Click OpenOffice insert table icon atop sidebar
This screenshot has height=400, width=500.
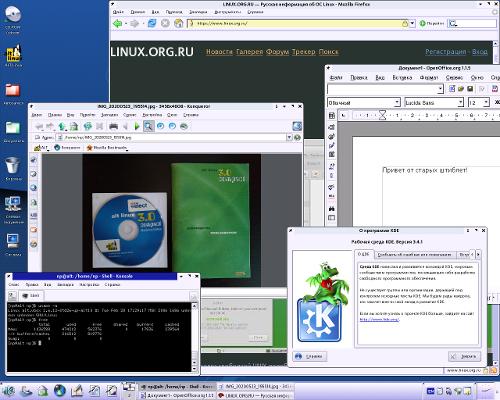[x=332, y=116]
